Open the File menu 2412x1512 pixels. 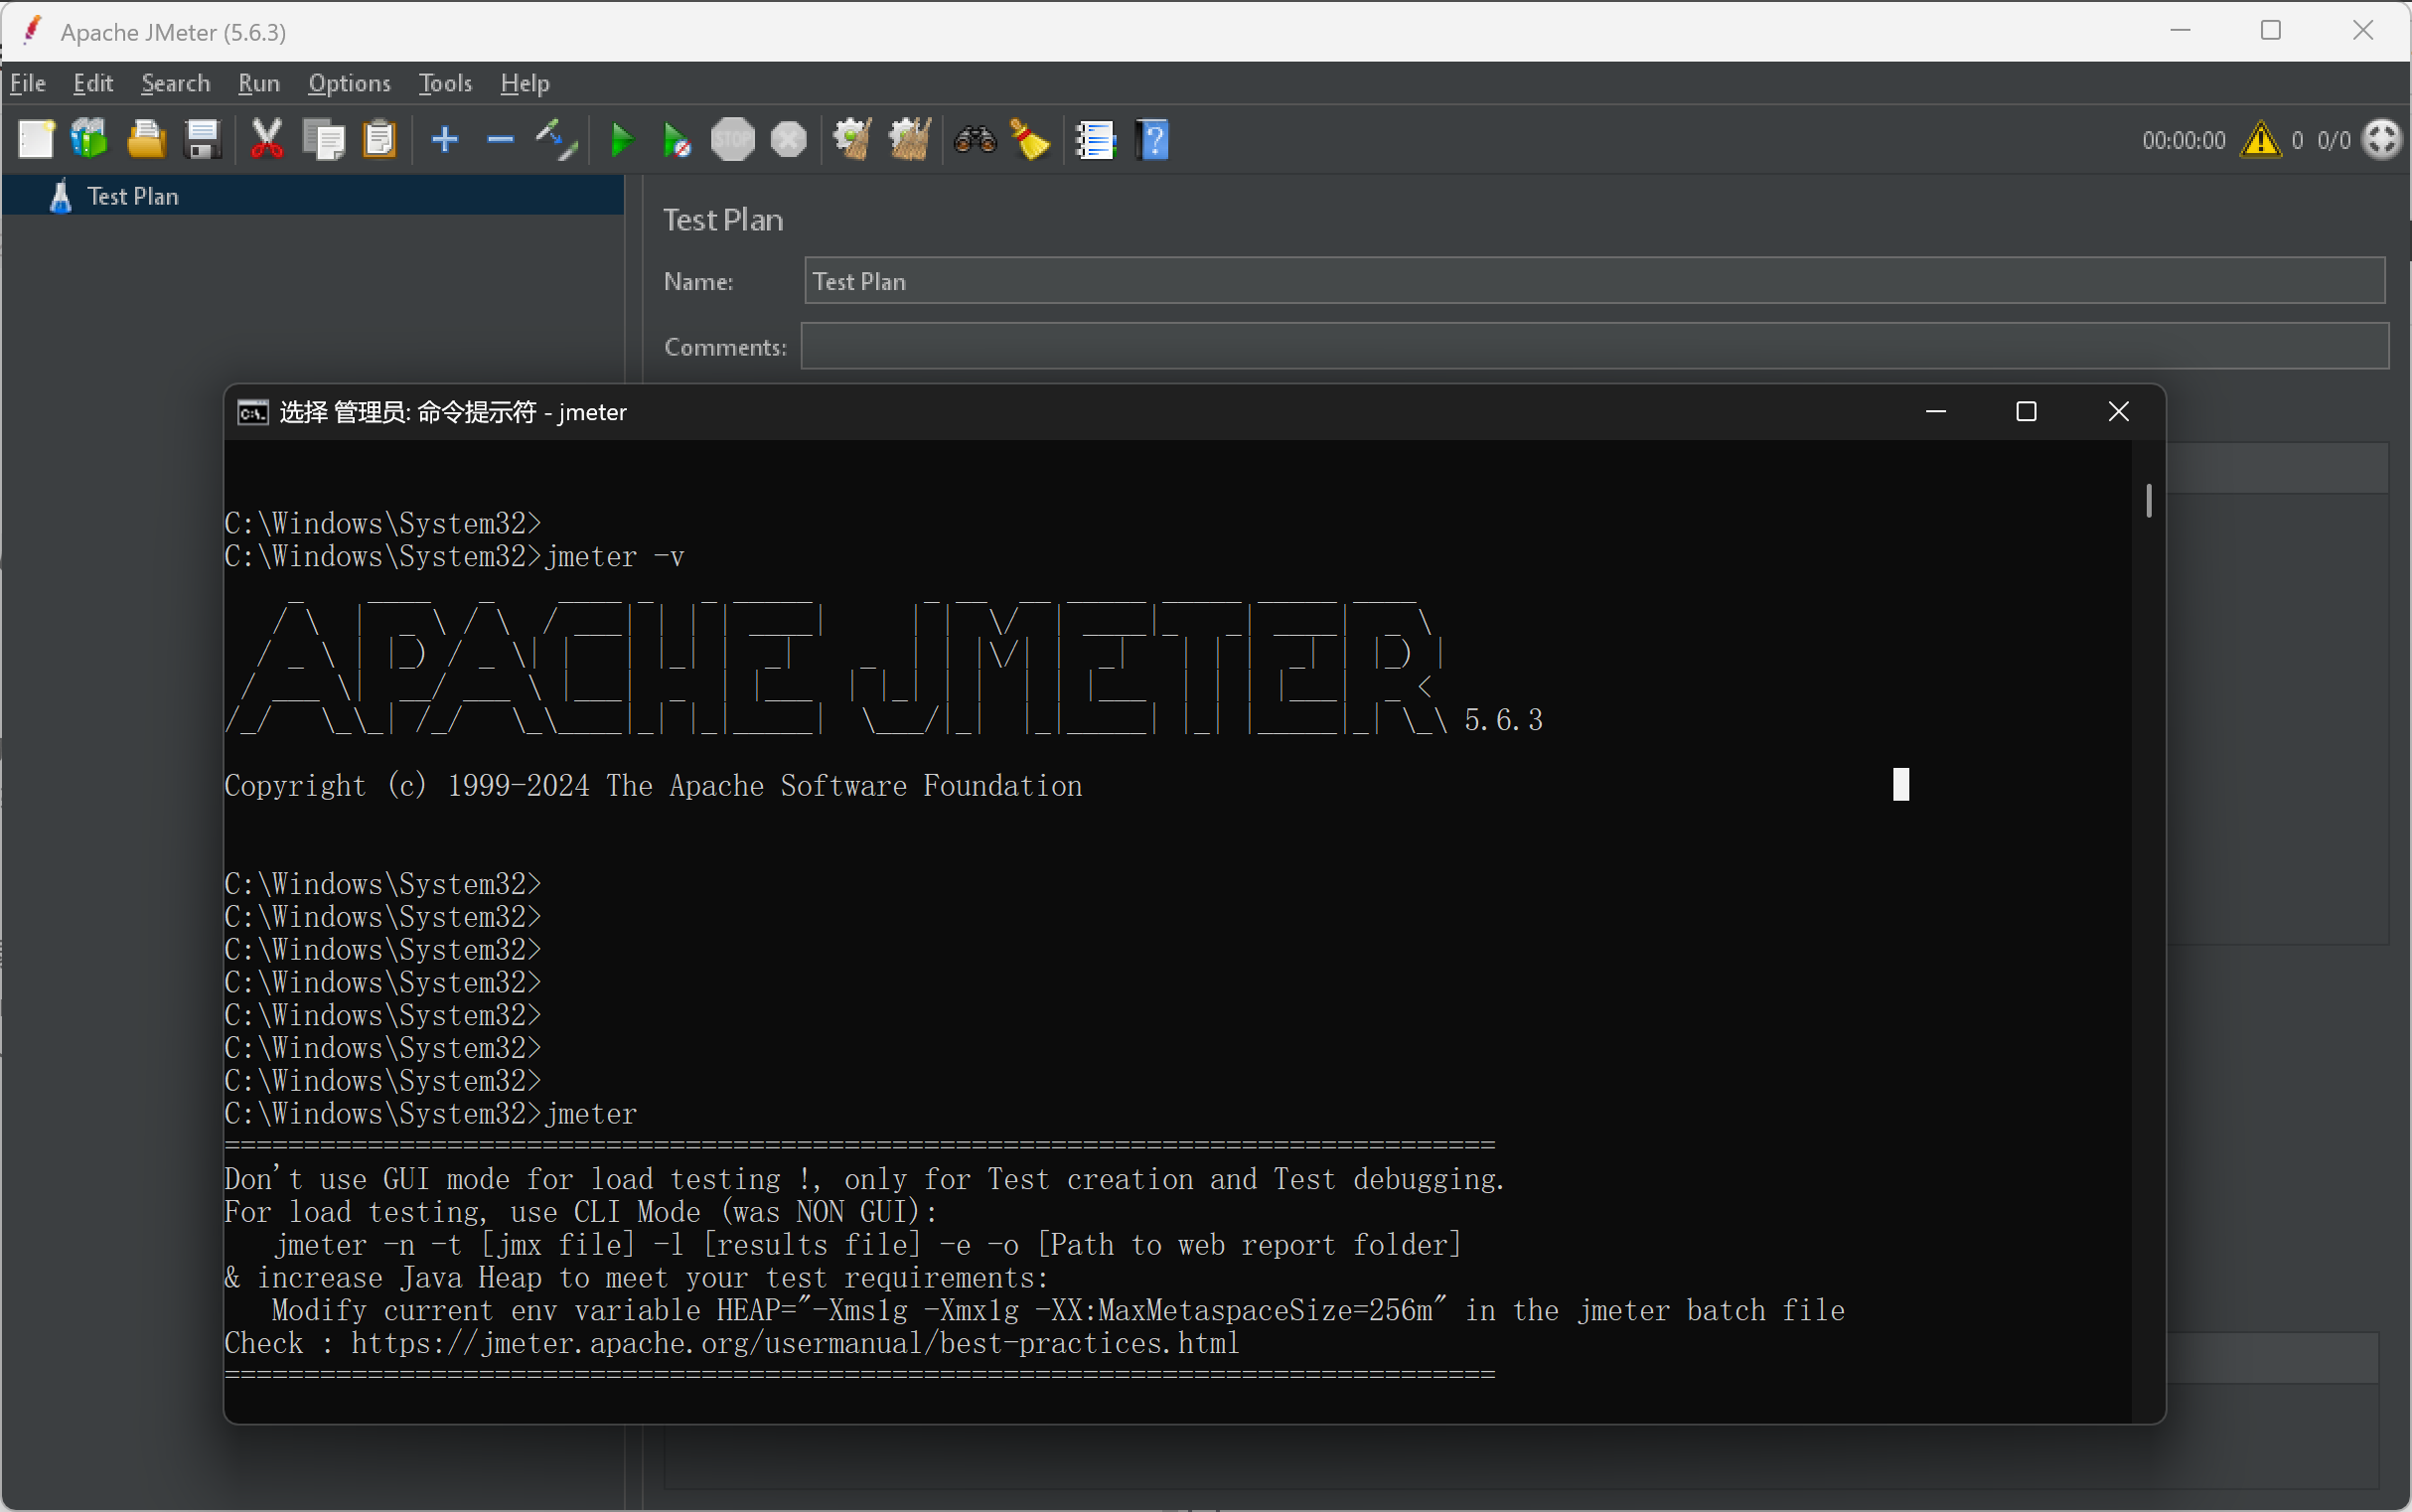coord(28,83)
